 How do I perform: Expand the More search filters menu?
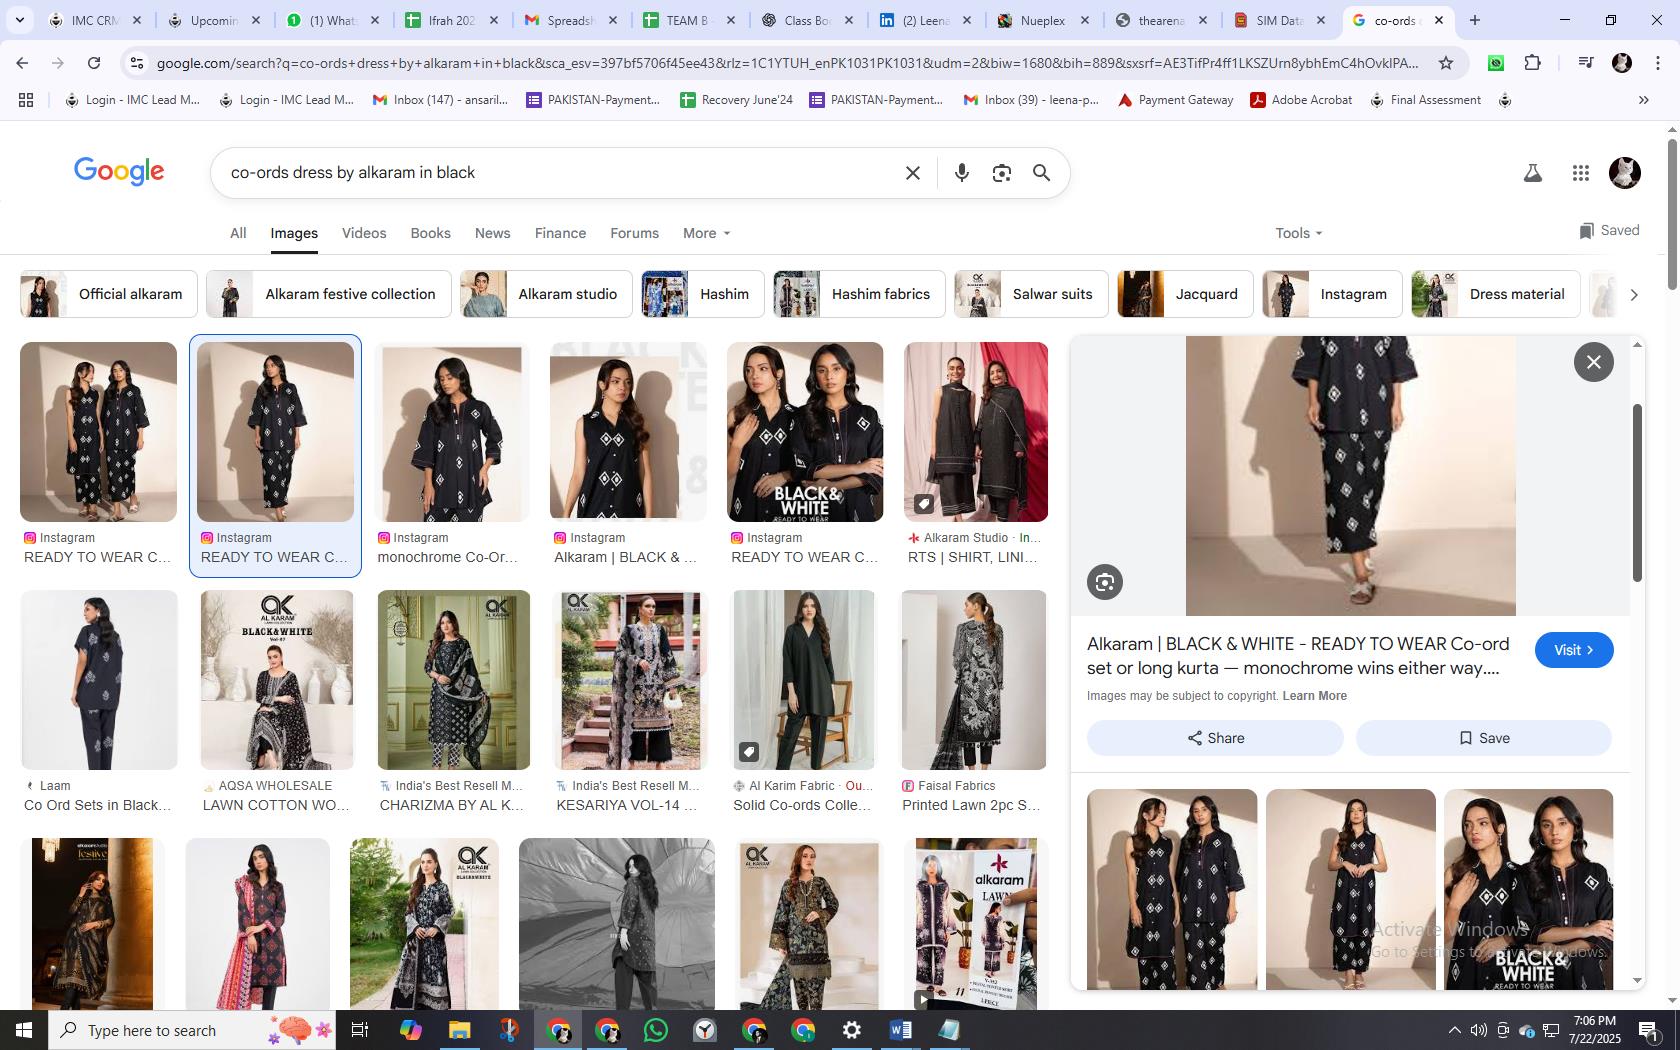coord(706,233)
